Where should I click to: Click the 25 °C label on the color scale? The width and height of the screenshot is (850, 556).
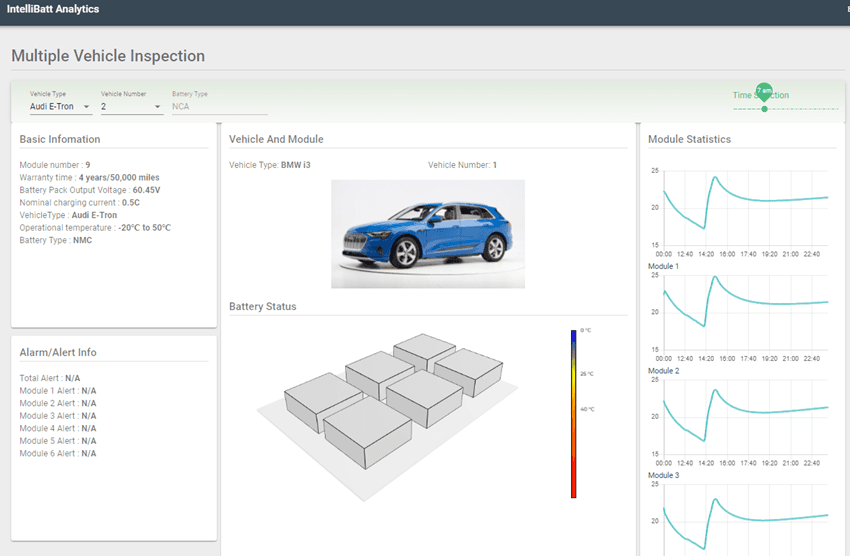pyautogui.click(x=587, y=373)
